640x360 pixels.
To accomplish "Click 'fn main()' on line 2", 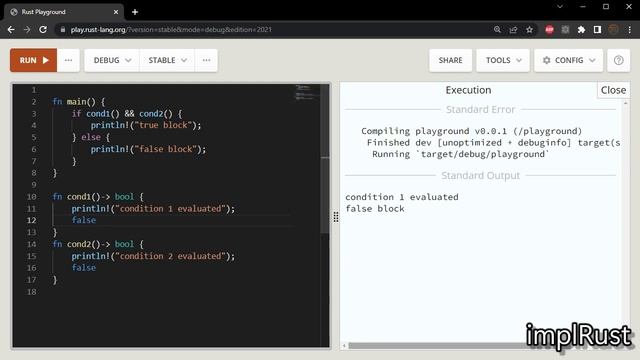I will point(78,102).
